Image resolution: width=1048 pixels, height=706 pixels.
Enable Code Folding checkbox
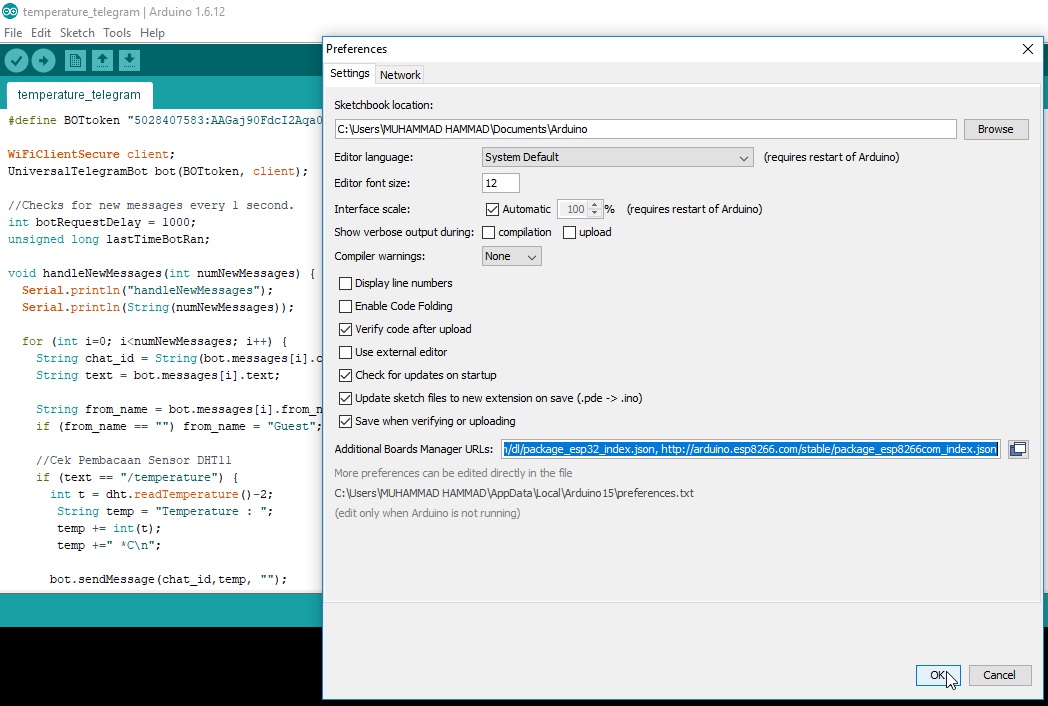coord(346,306)
